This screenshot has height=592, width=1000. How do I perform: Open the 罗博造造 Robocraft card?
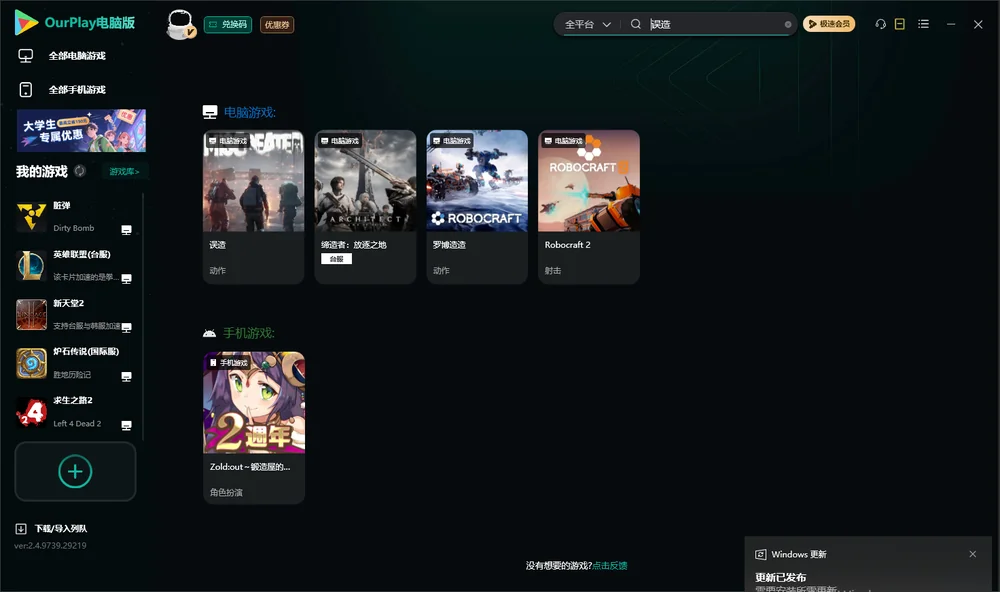click(476, 207)
